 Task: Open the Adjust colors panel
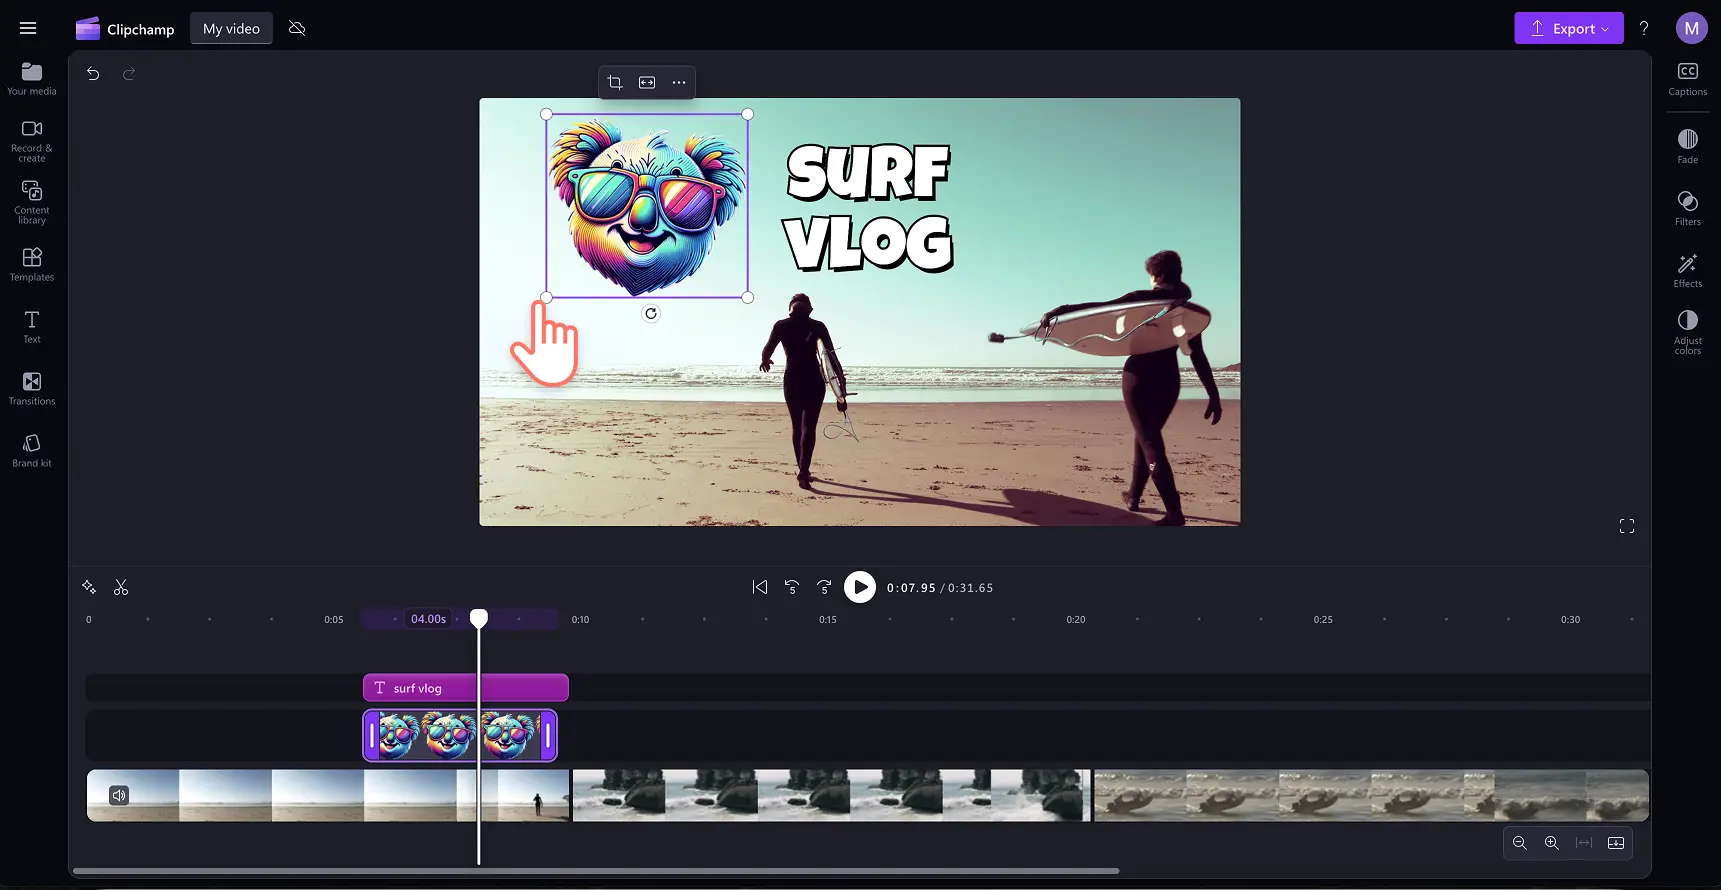(x=1687, y=332)
